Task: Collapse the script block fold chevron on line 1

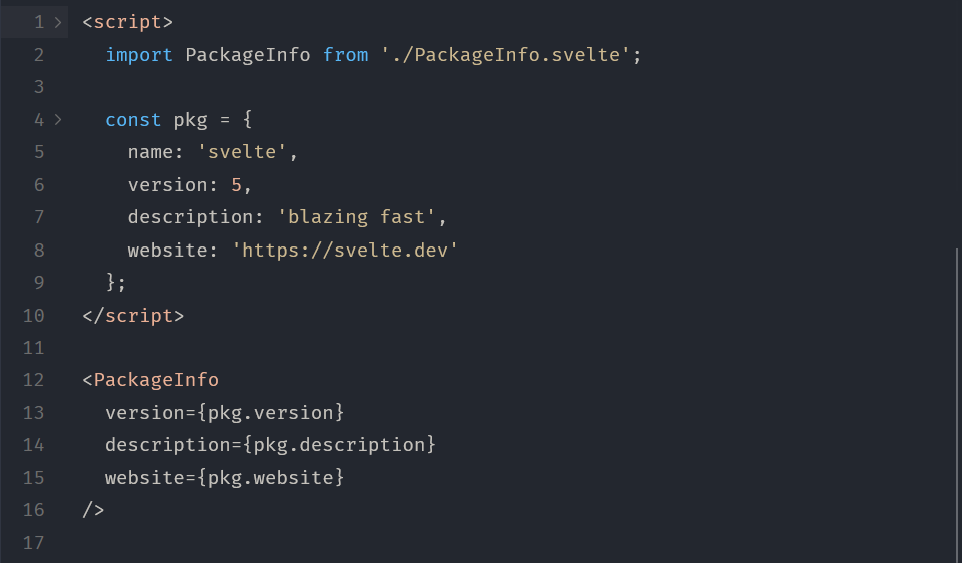Action: [59, 22]
